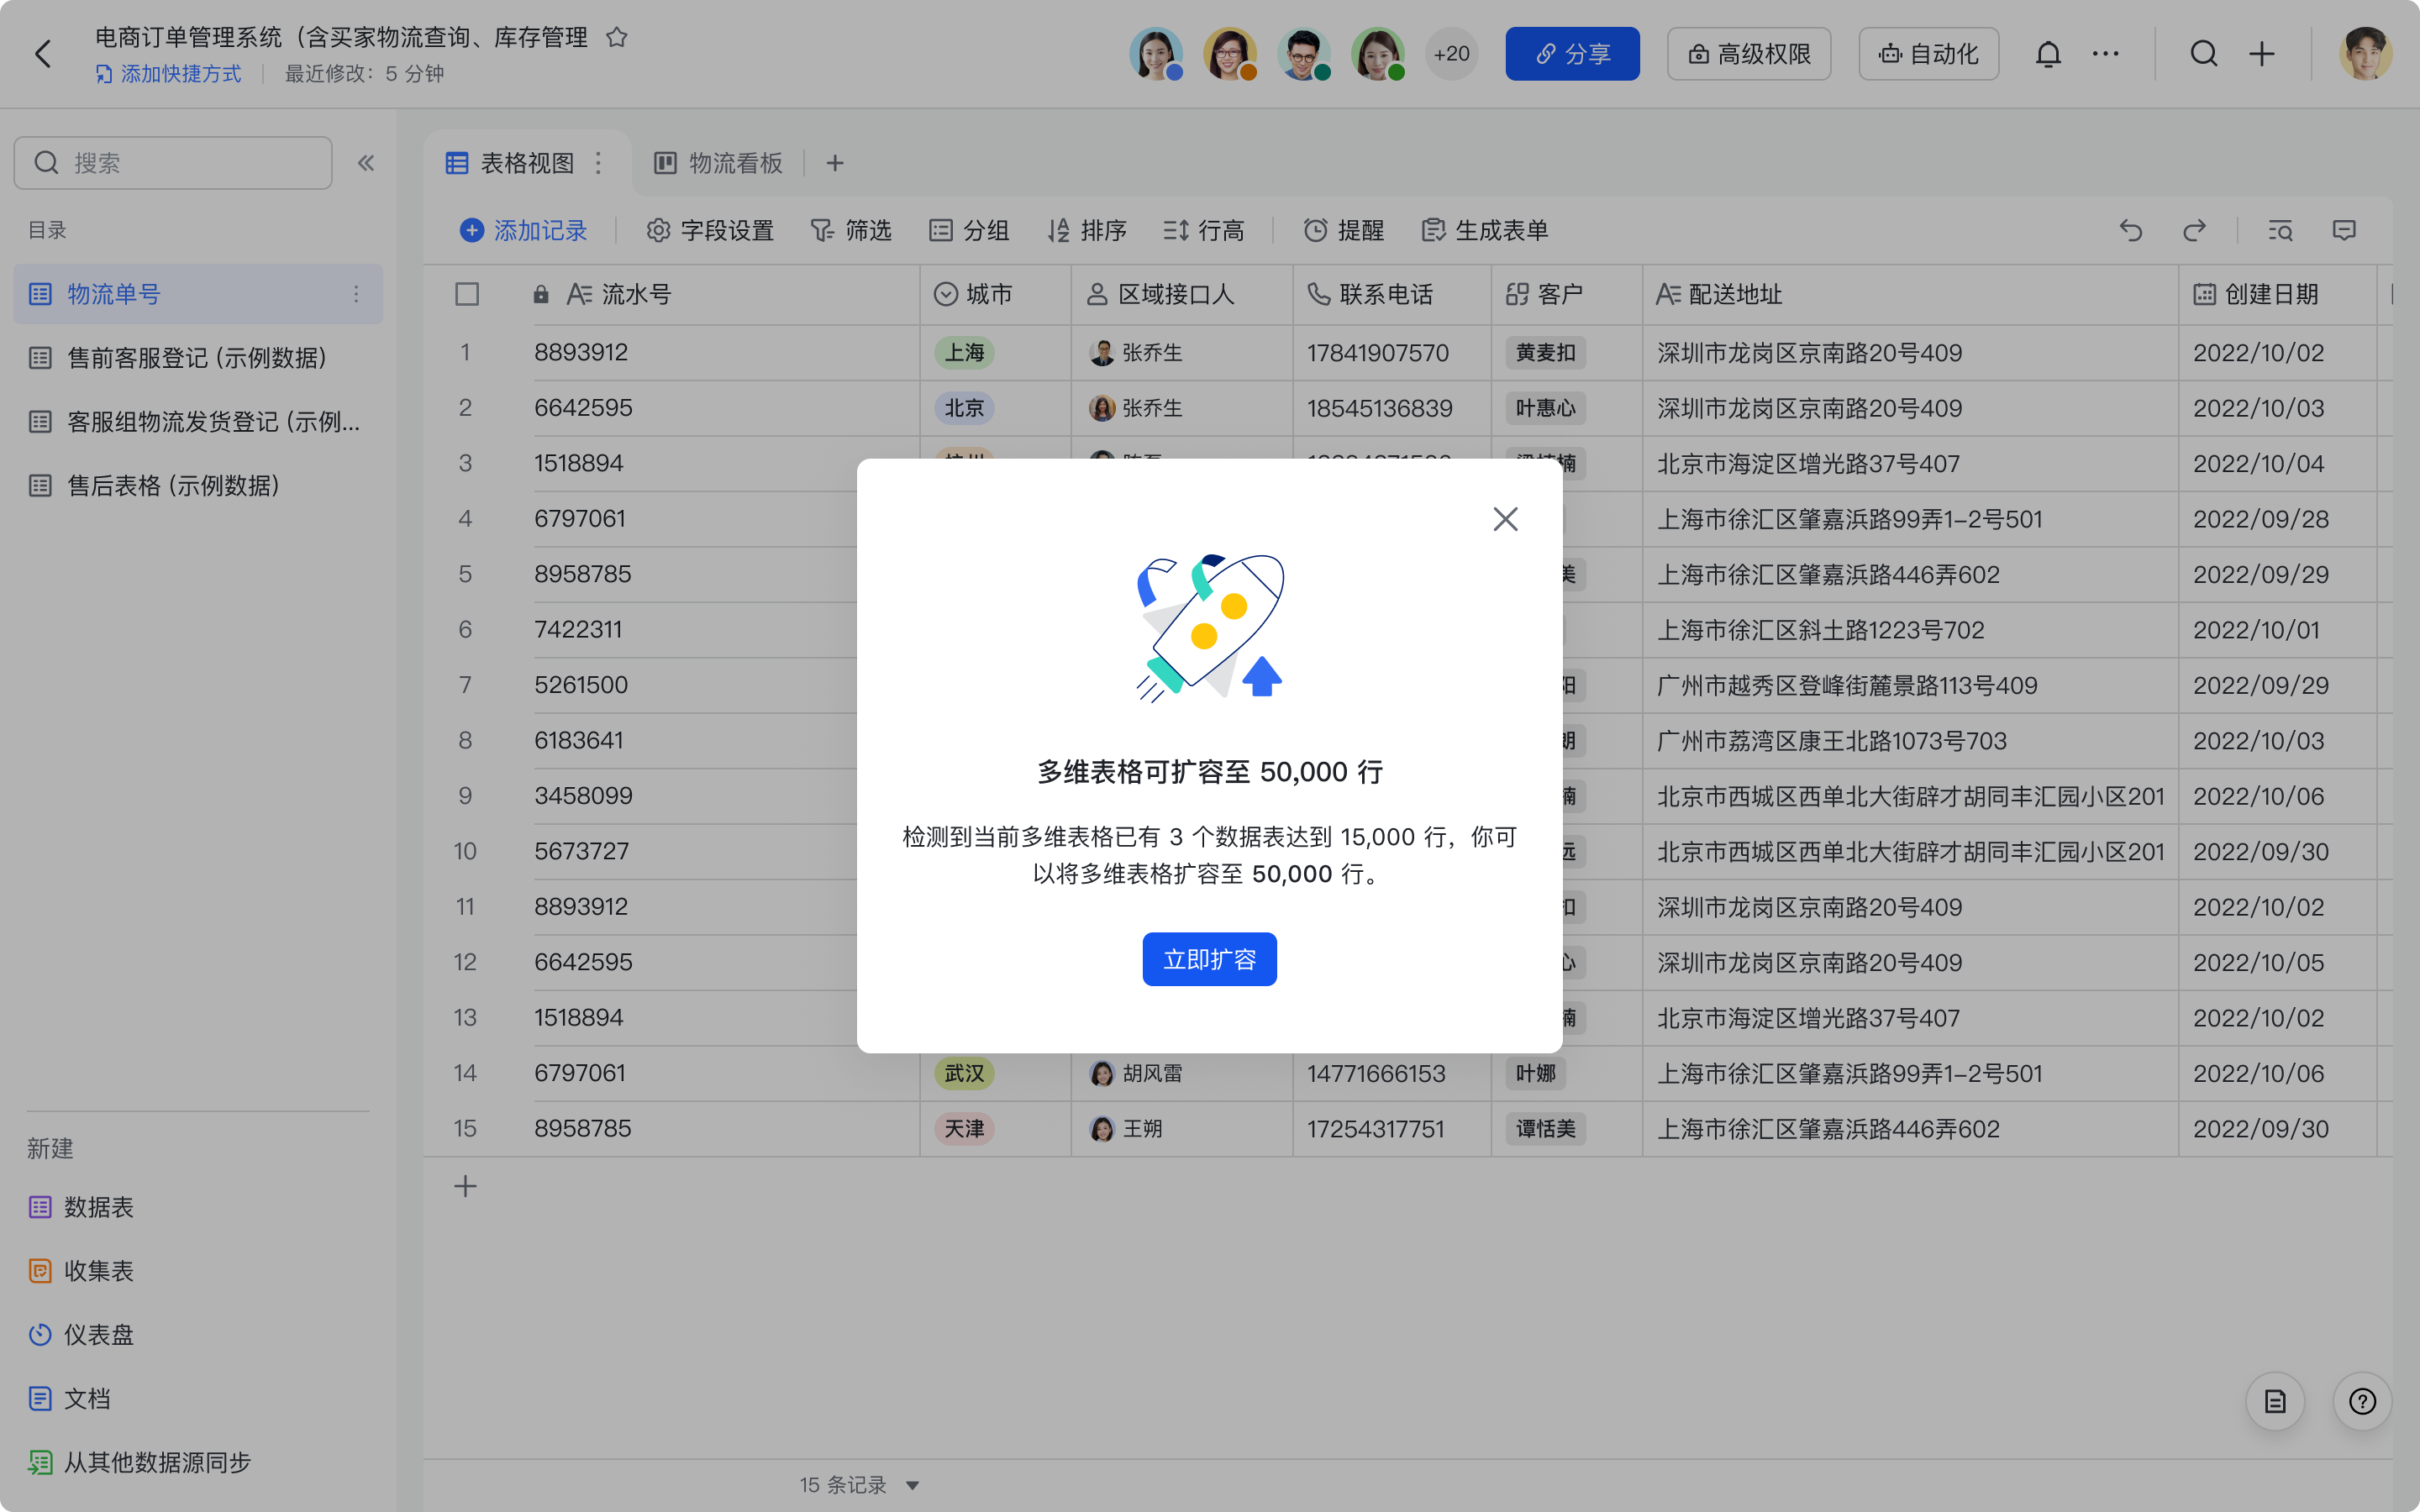Click the 立即扩容 button
The height and width of the screenshot is (1512, 2420).
point(1209,959)
